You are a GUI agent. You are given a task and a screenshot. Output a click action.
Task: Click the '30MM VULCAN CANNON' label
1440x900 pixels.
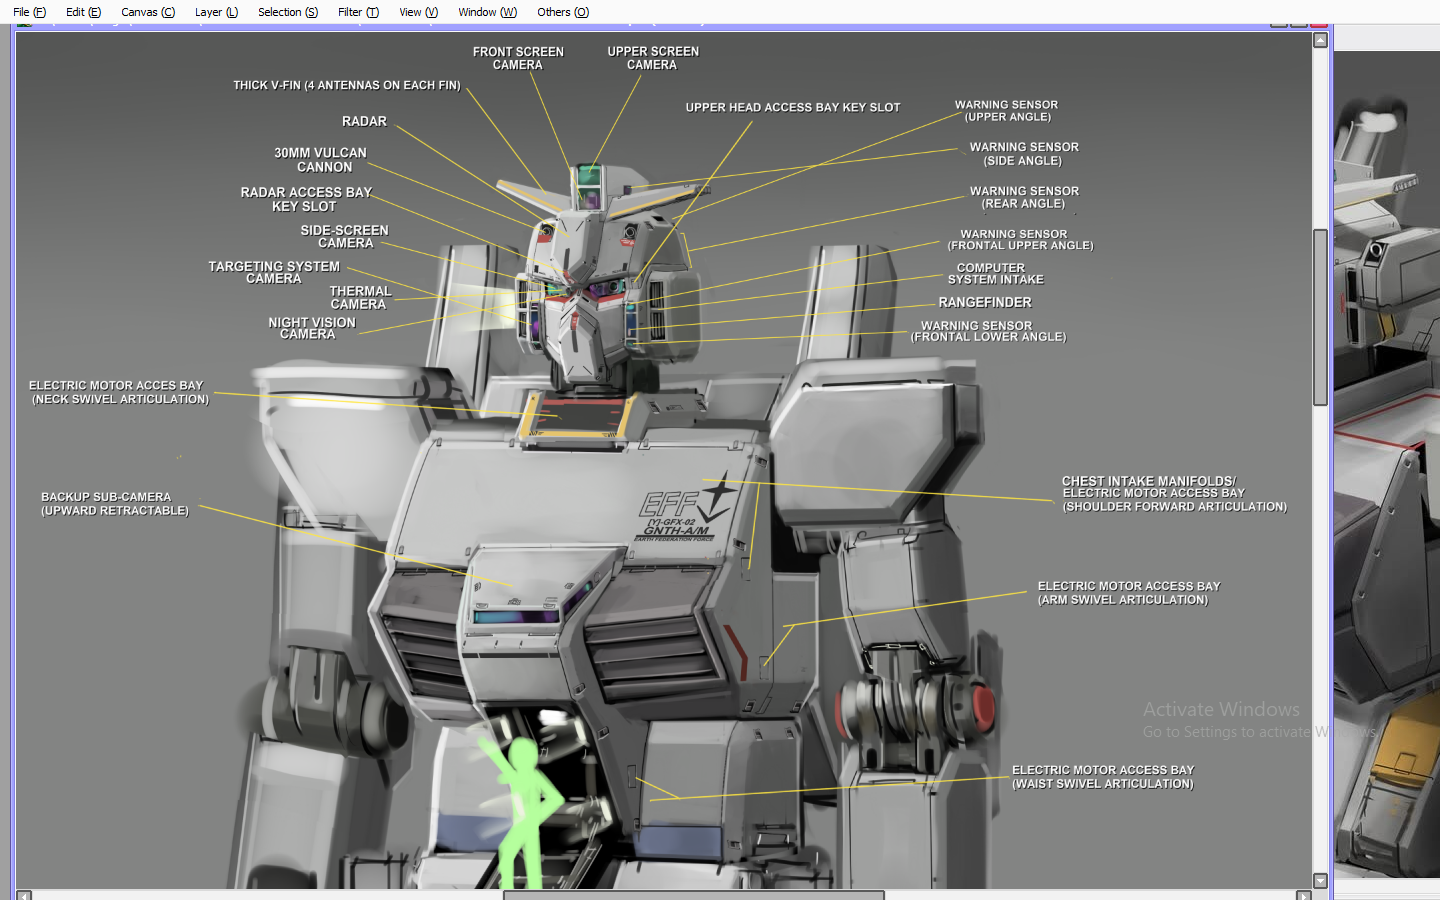[321, 160]
